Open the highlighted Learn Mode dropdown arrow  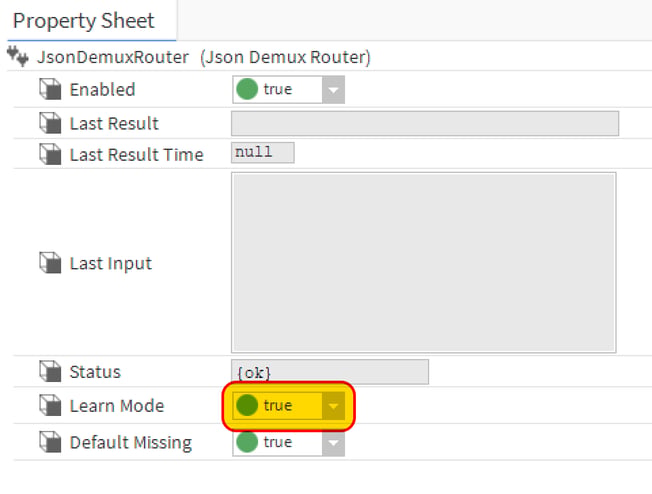pos(333,405)
